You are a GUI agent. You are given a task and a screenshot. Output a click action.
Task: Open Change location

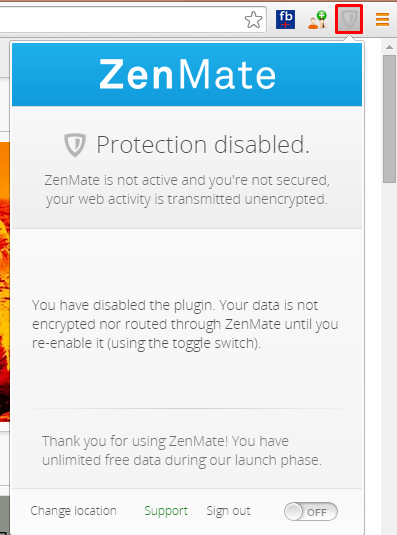click(73, 511)
